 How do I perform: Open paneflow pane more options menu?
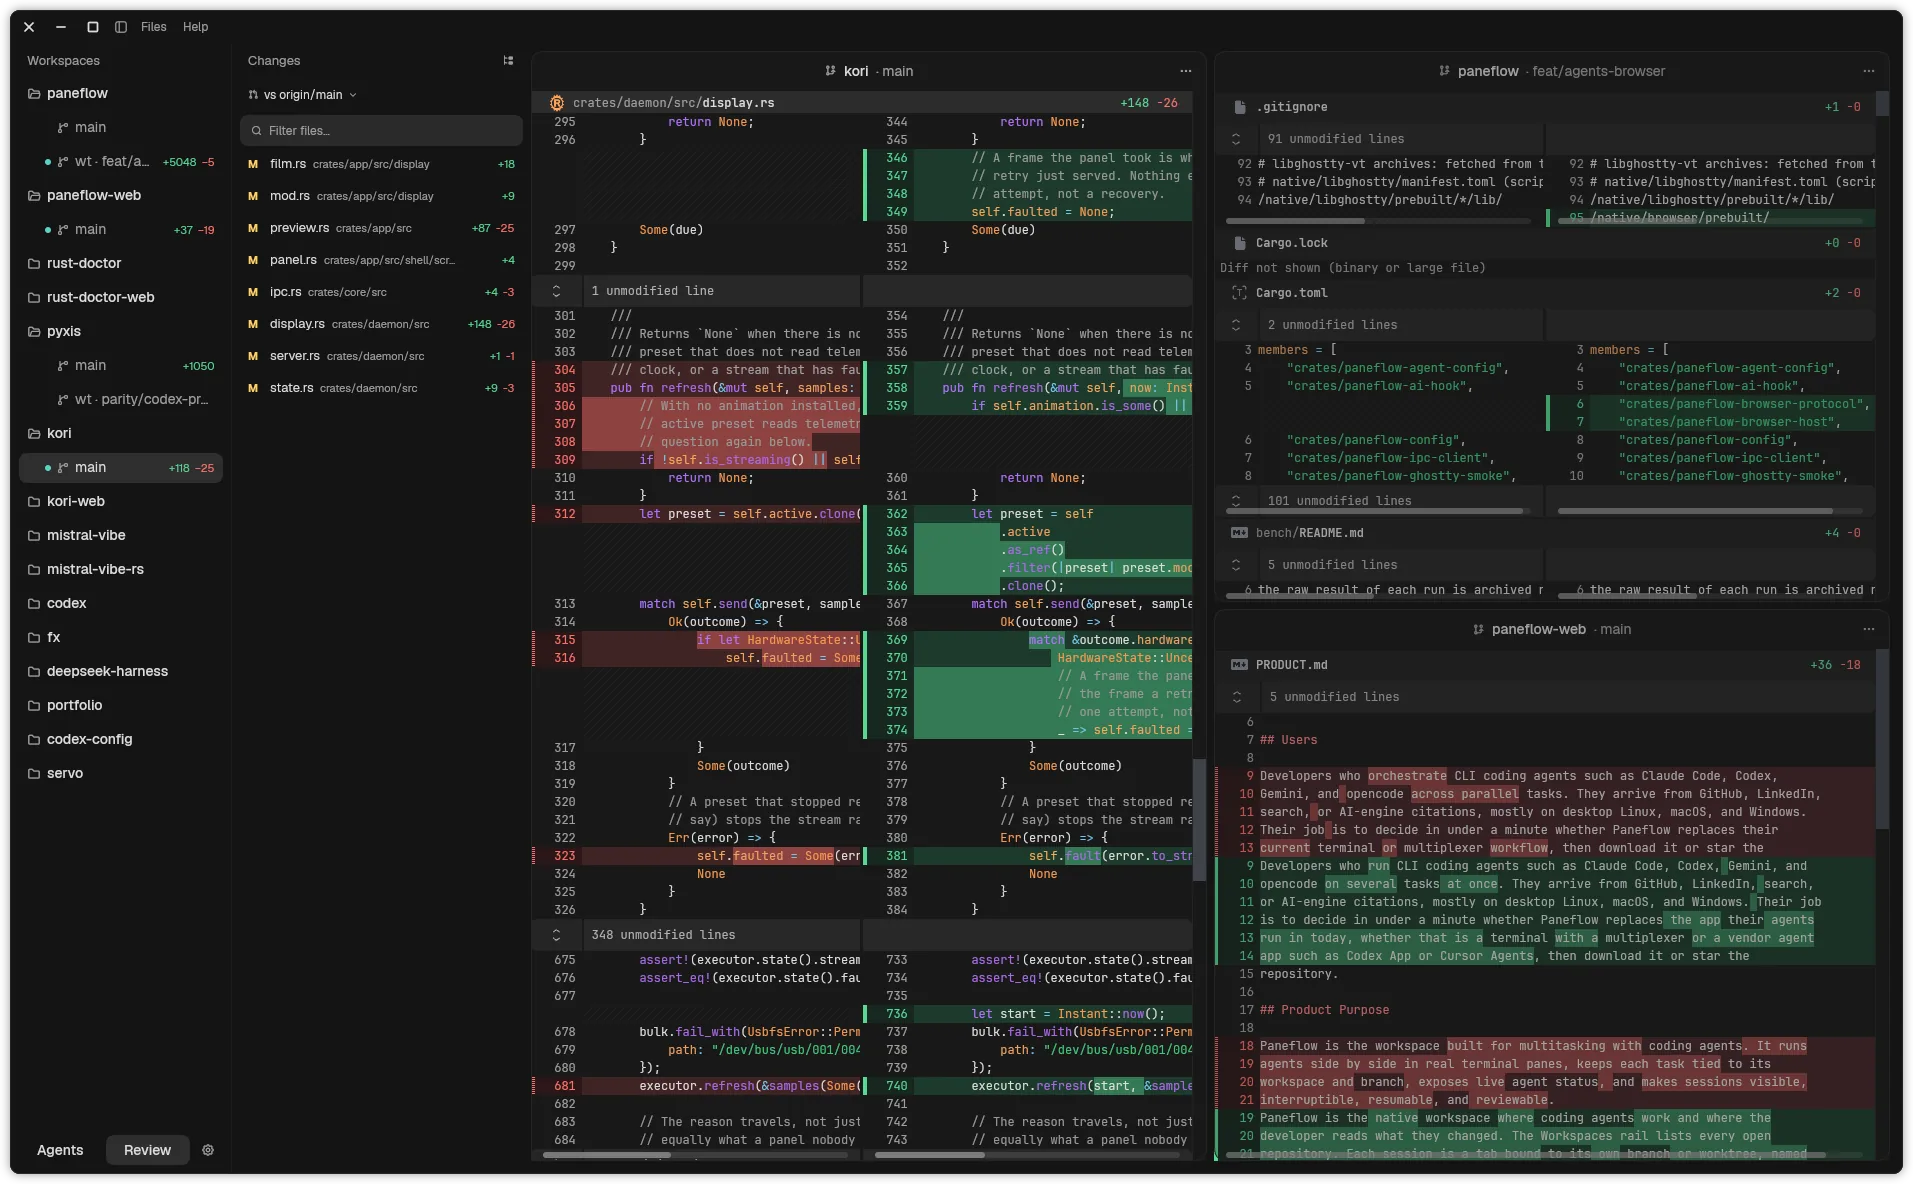click(1869, 71)
